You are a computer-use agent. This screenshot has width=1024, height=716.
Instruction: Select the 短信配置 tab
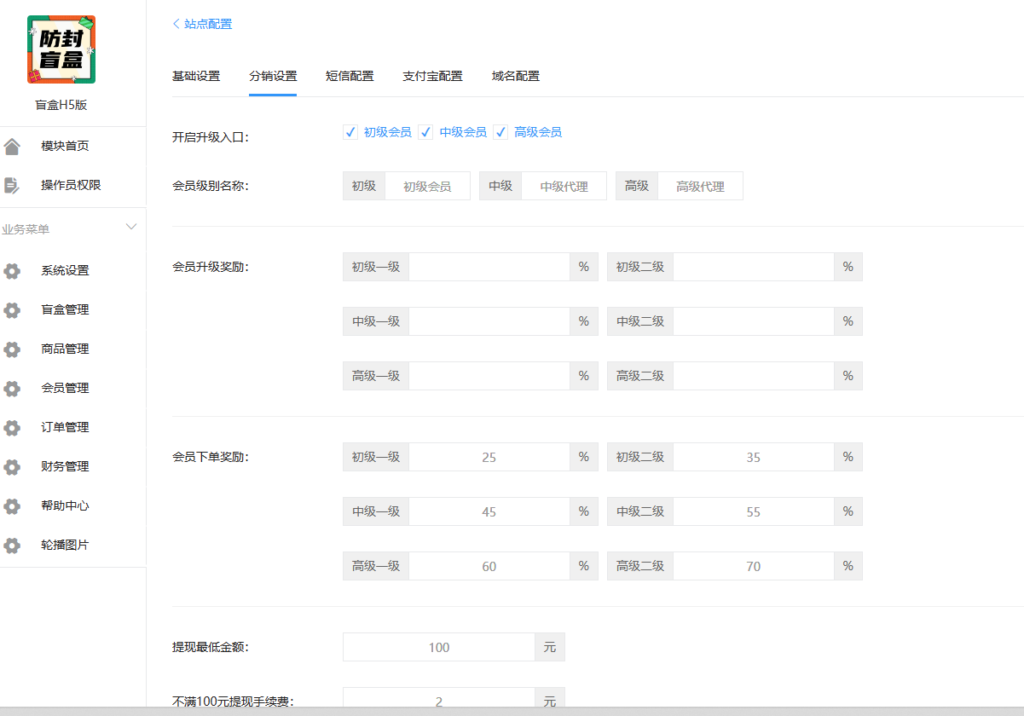[349, 76]
